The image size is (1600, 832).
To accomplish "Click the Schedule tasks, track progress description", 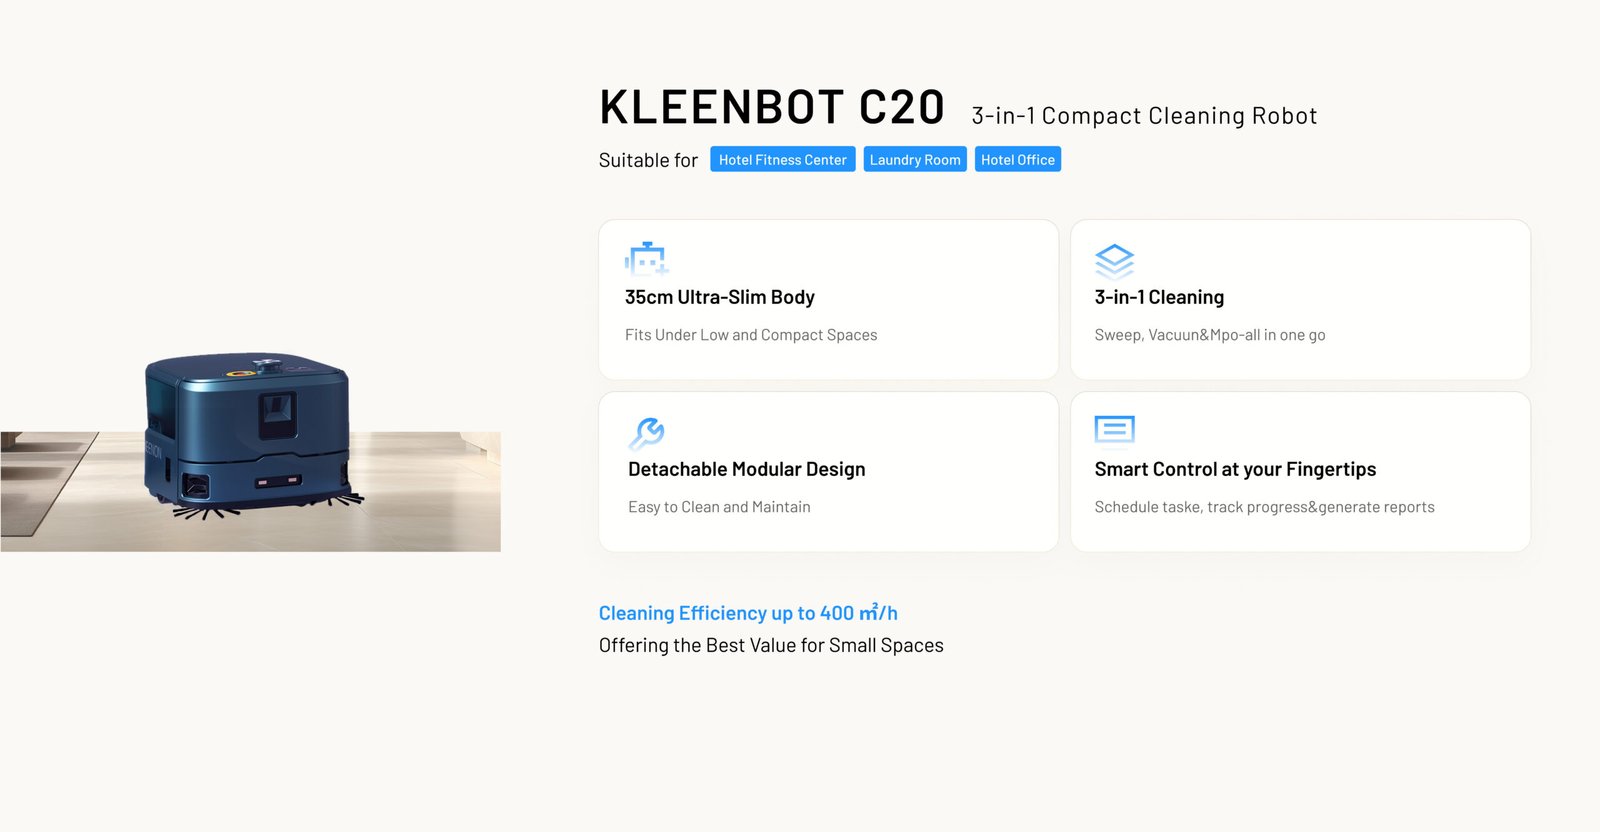I will [x=1264, y=507].
